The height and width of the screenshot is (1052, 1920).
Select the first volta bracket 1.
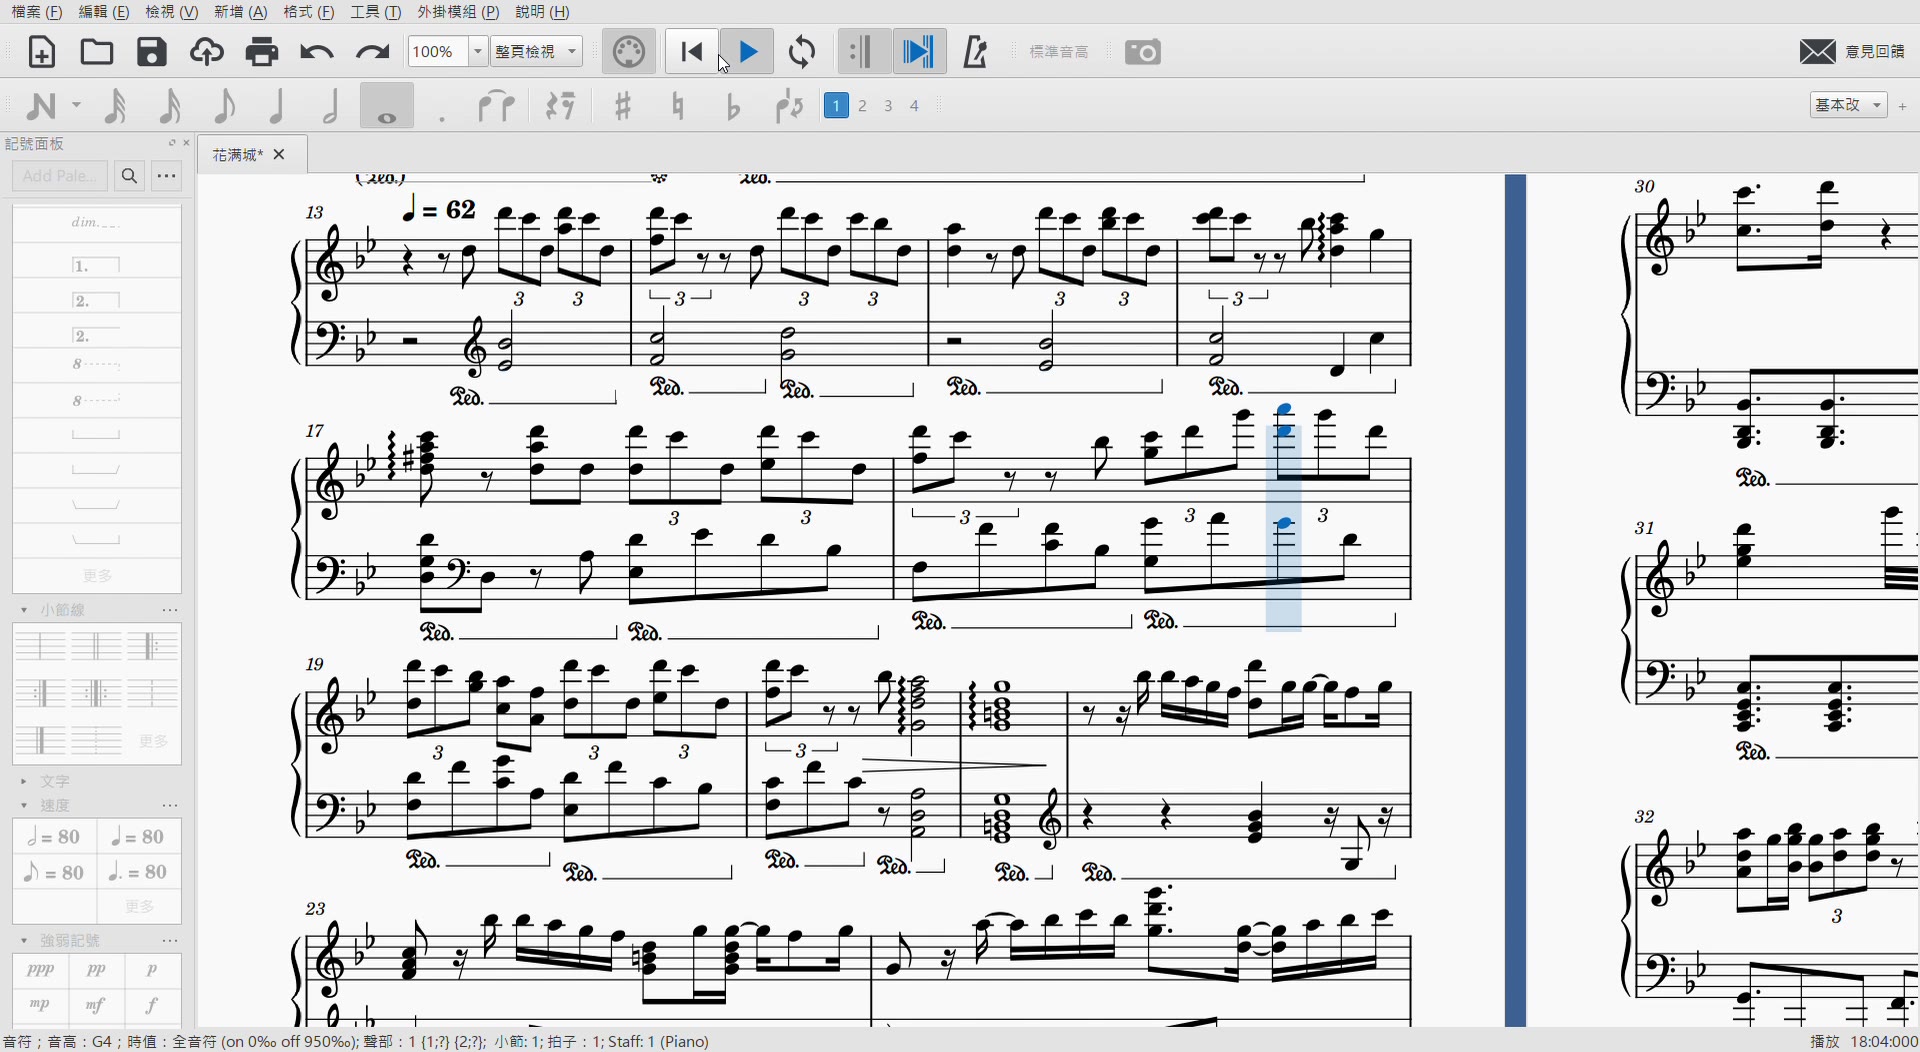click(x=96, y=266)
